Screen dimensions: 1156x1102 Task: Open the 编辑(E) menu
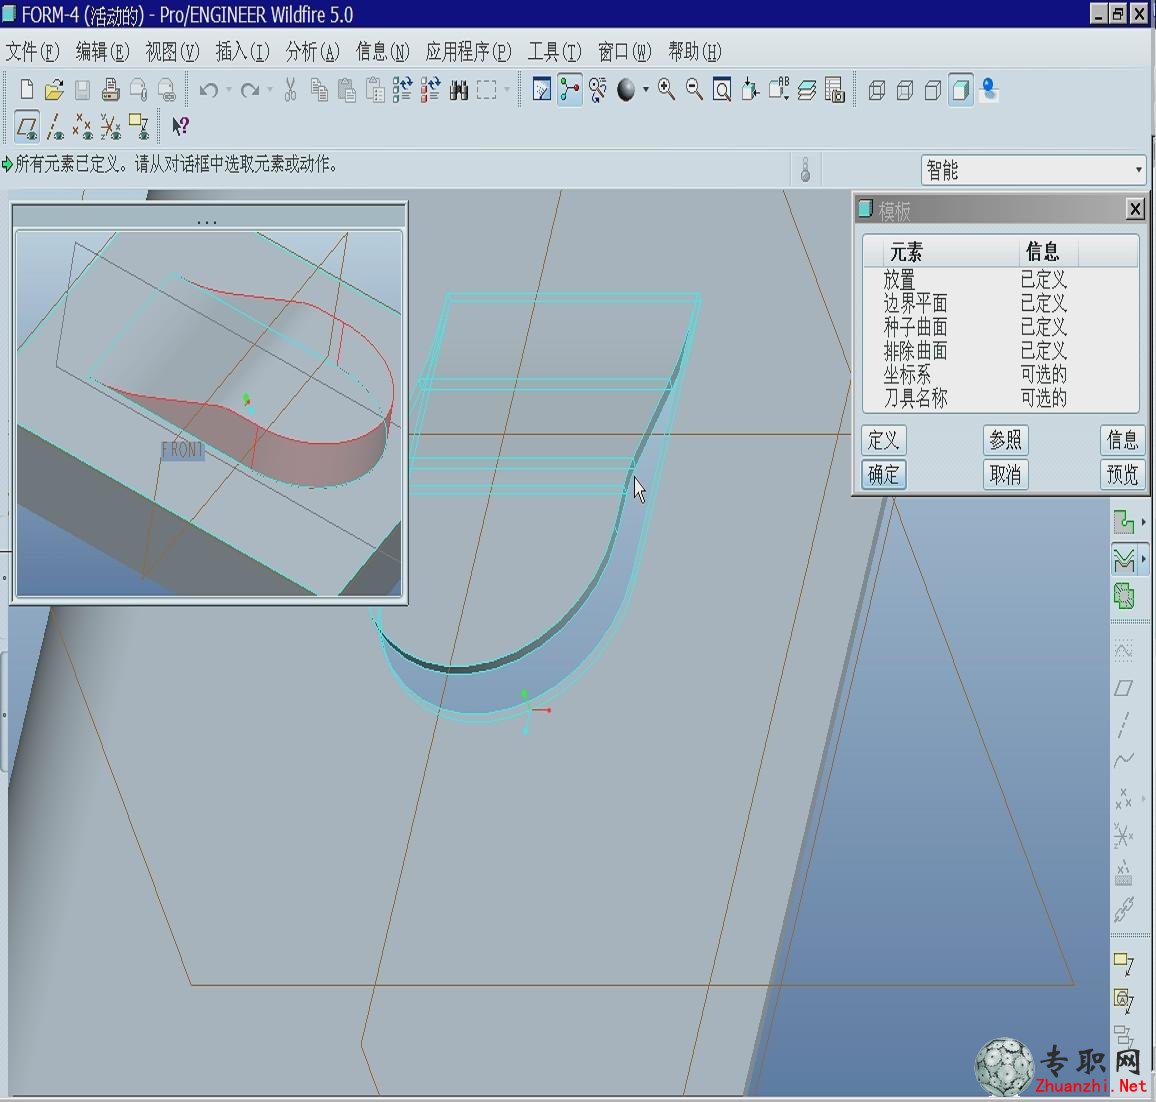coord(102,52)
